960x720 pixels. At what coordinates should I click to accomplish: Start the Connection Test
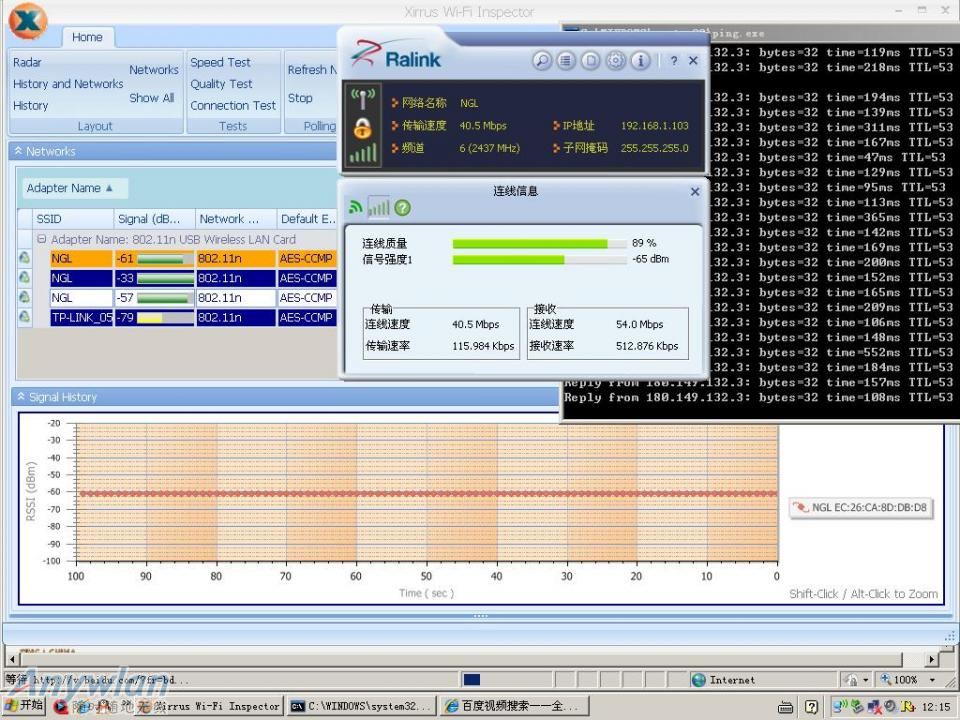pos(233,106)
